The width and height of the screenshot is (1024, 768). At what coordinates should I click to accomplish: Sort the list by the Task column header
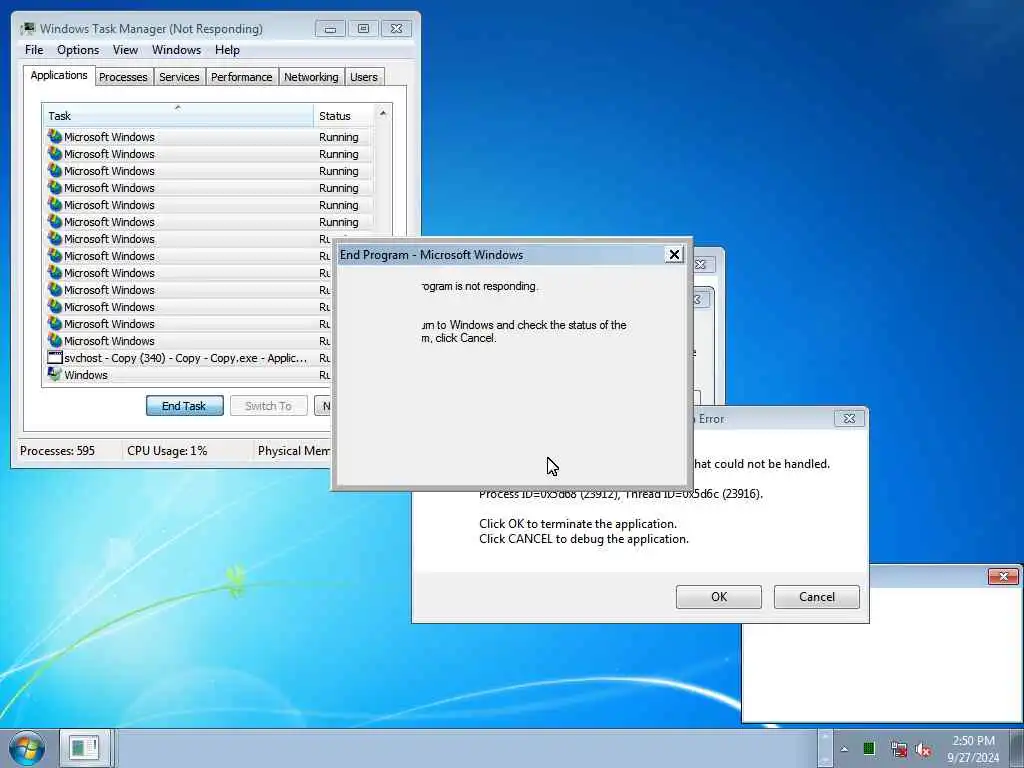click(178, 116)
